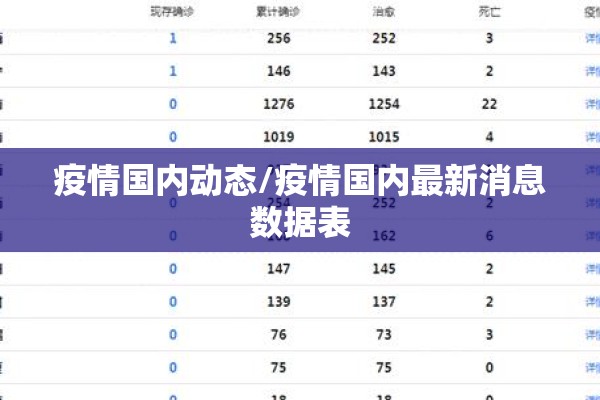Open the 详情 link in the 139 row
The width and height of the screenshot is (600, 400).
(593, 302)
